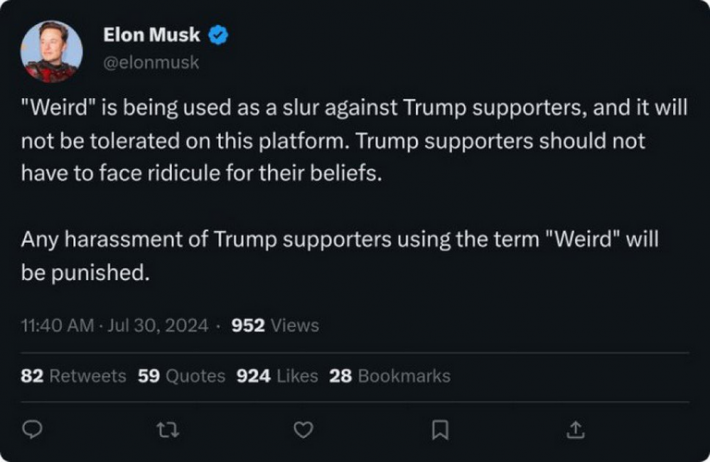Viewport: 710px width, 462px height.
Task: Click the display name Elon Musk
Action: [152, 36]
